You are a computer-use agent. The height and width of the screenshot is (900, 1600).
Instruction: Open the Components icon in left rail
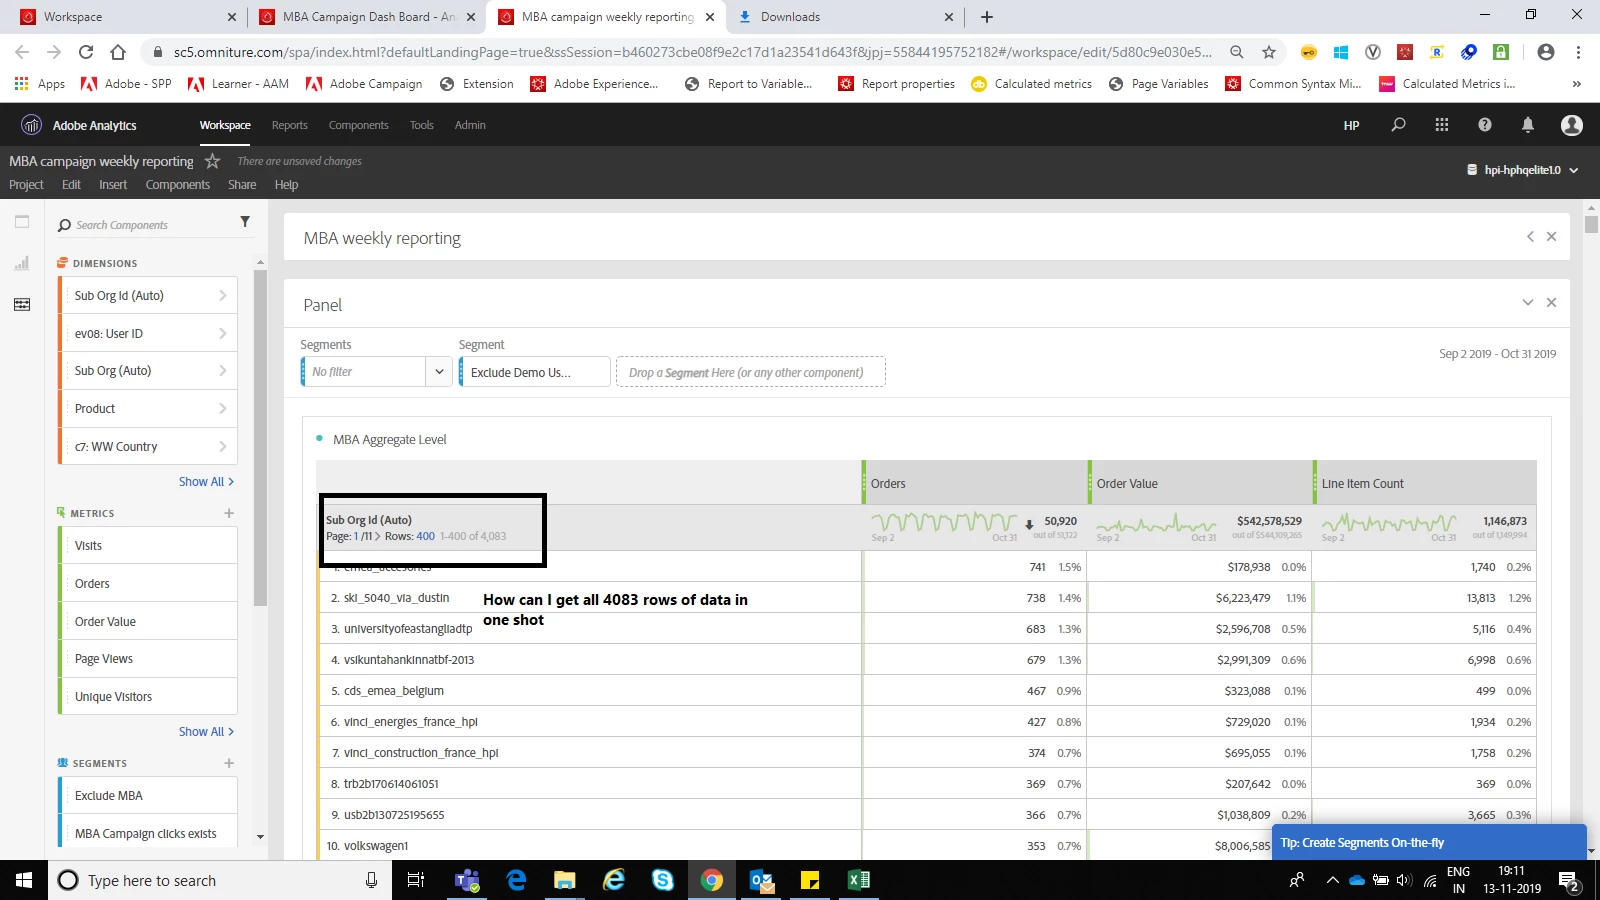22,304
